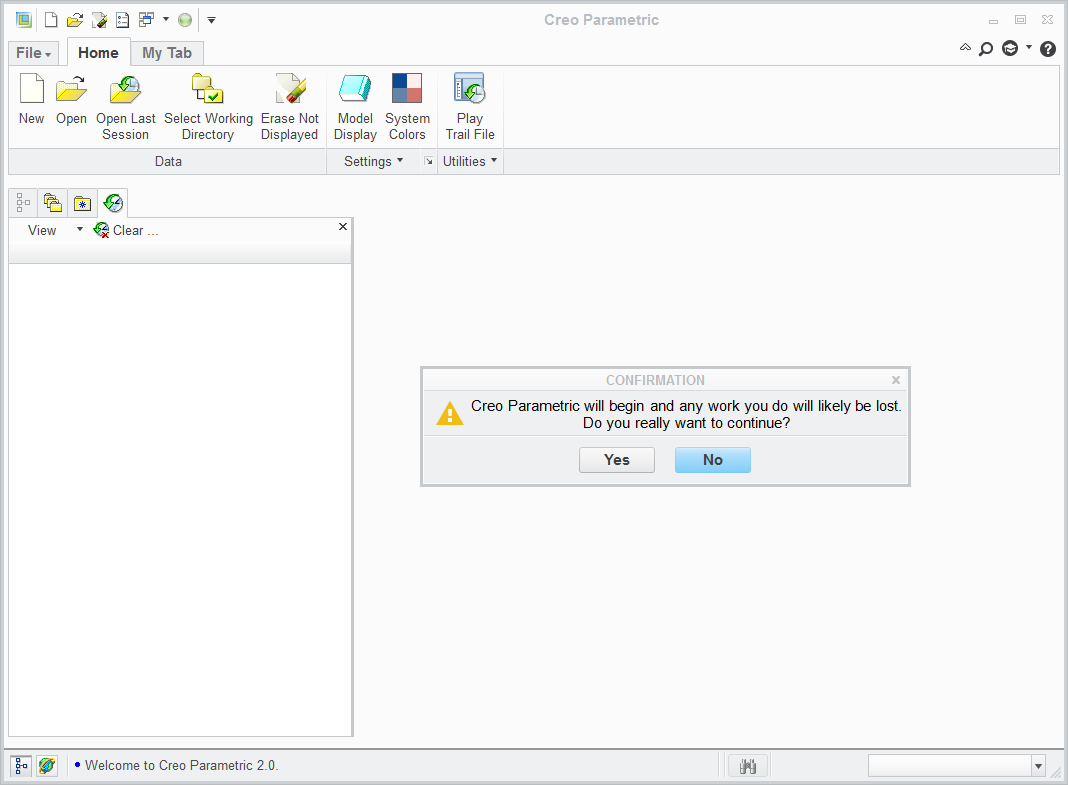
Task: Click the new document icon in quick access toolbar
Action: (x=51, y=20)
